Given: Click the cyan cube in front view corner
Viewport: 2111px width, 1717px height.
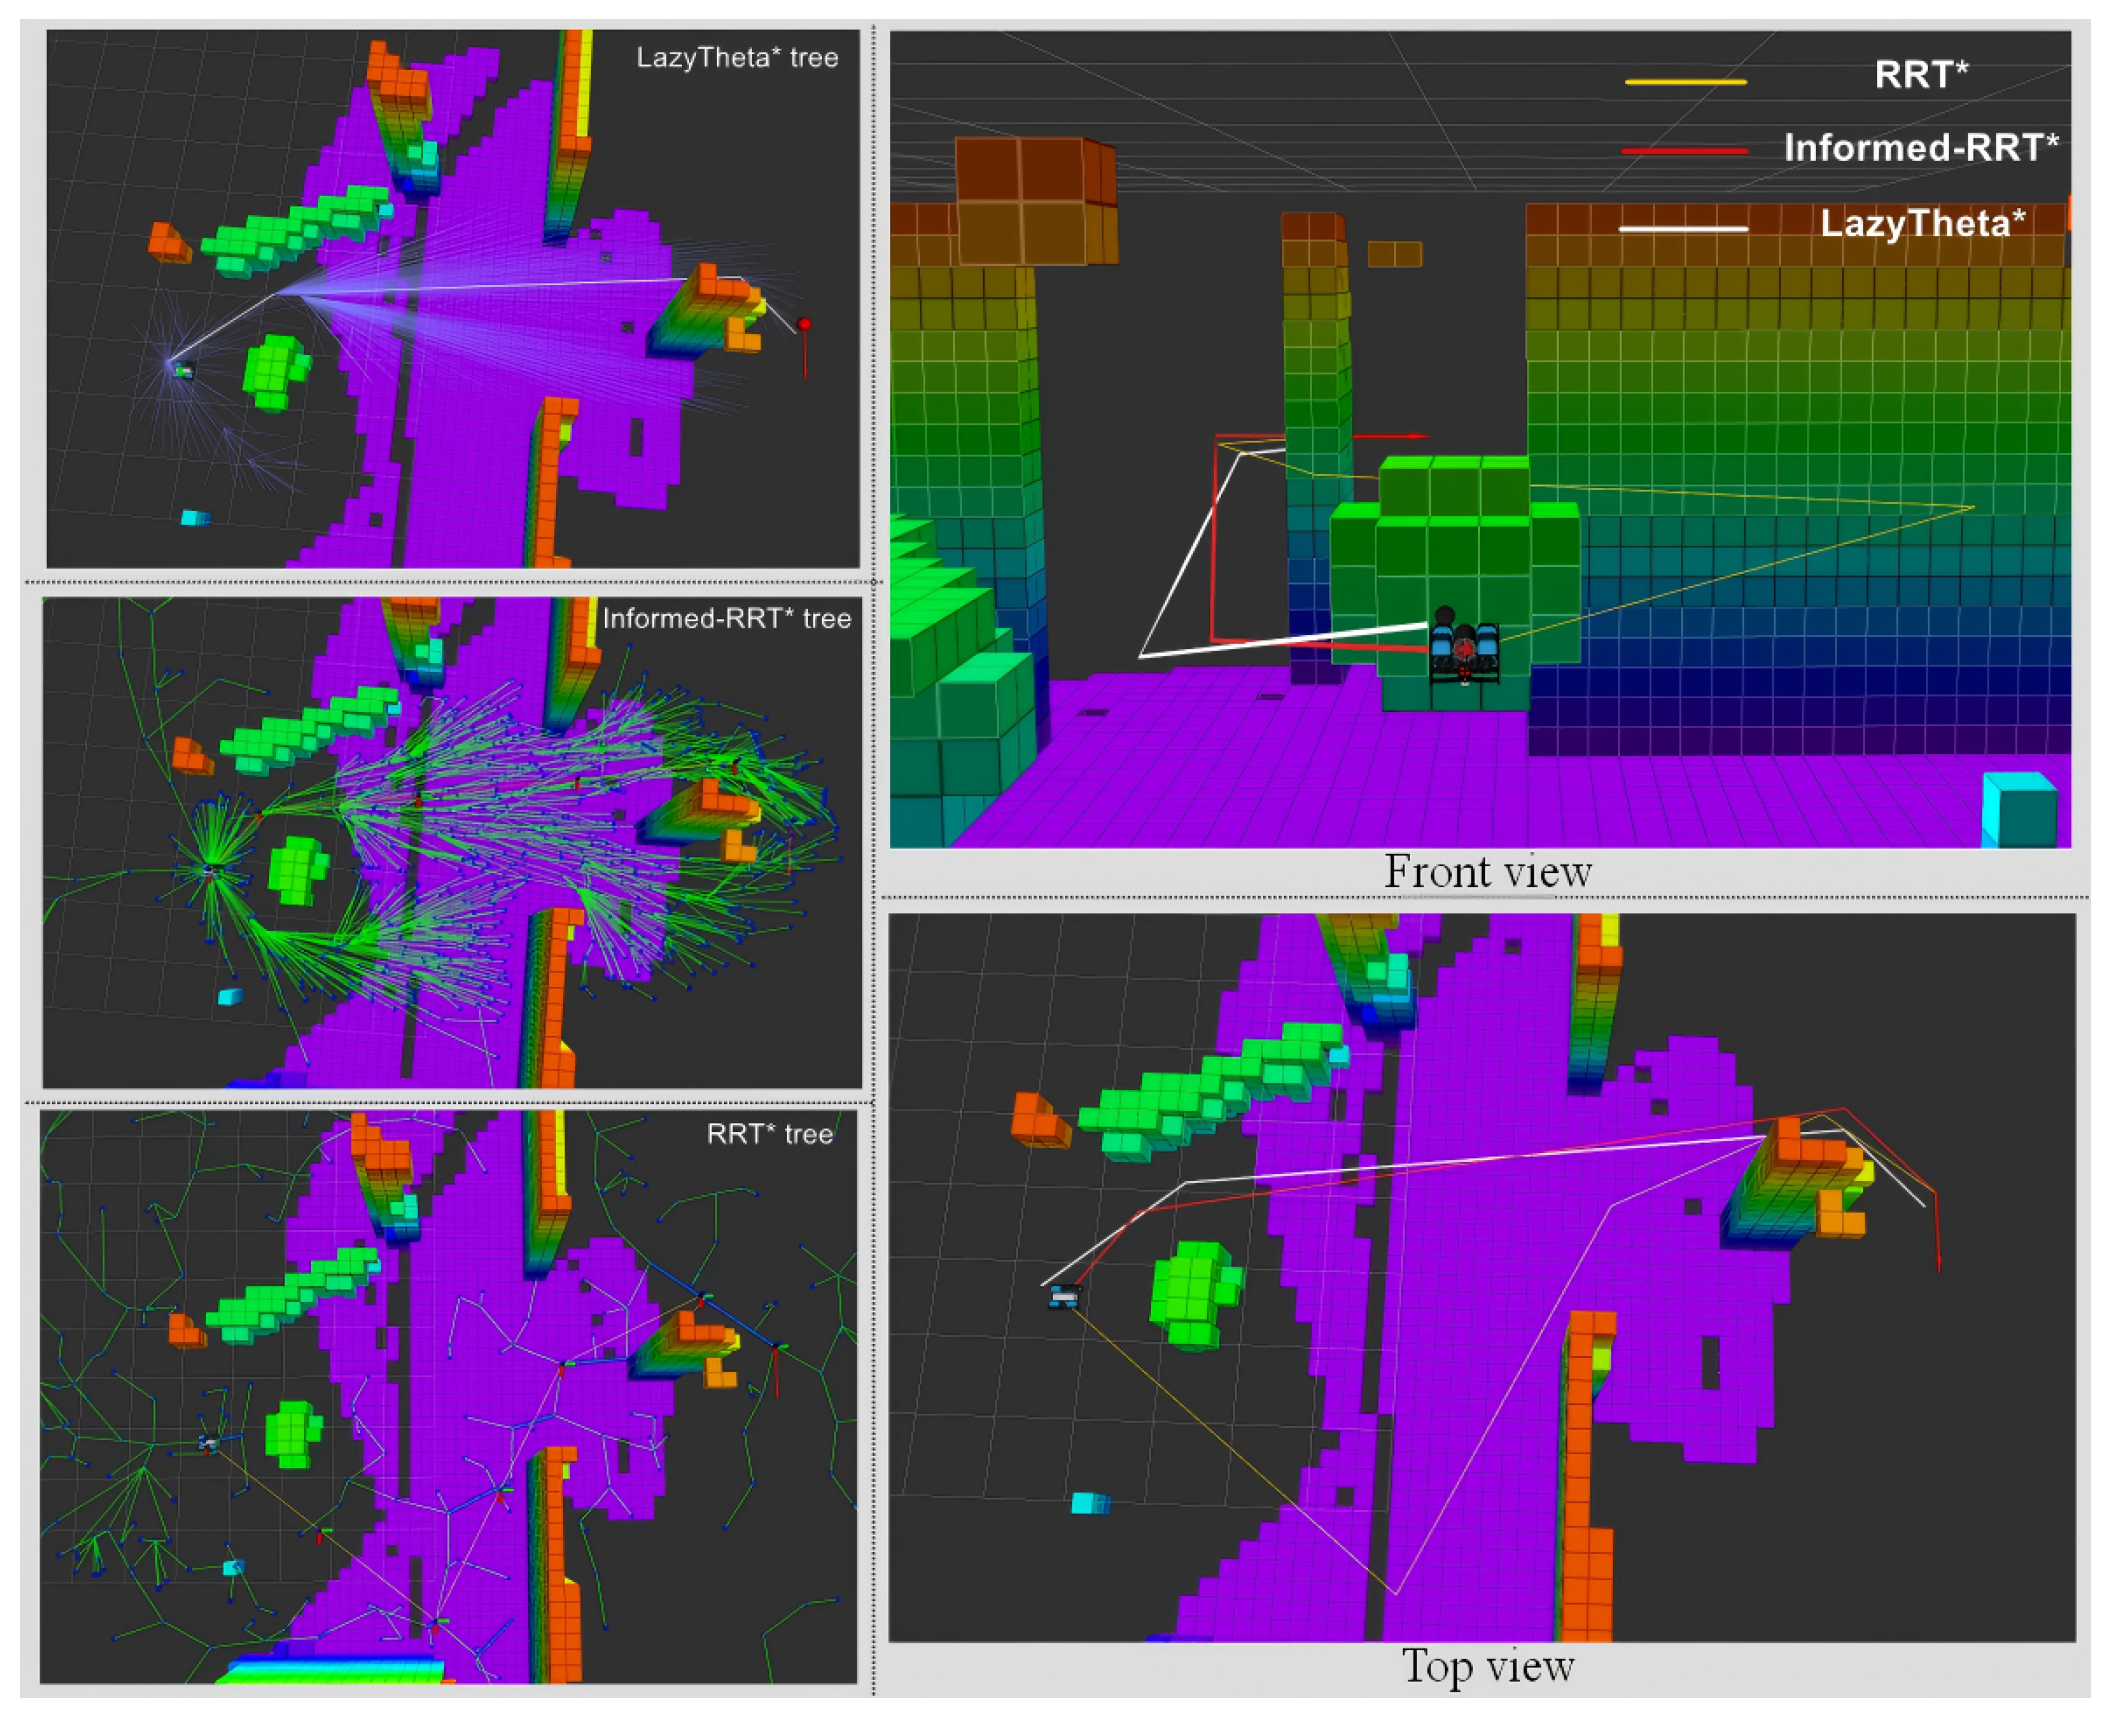Looking at the screenshot, I should pyautogui.click(x=2019, y=810).
